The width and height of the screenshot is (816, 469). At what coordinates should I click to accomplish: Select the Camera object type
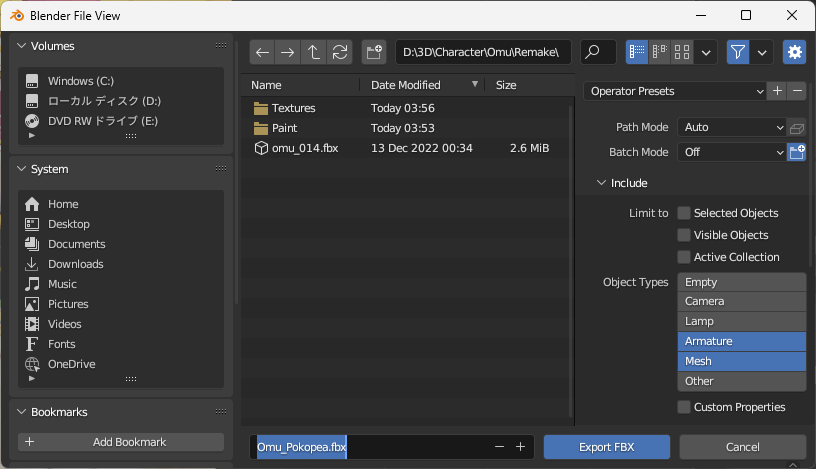[741, 301]
